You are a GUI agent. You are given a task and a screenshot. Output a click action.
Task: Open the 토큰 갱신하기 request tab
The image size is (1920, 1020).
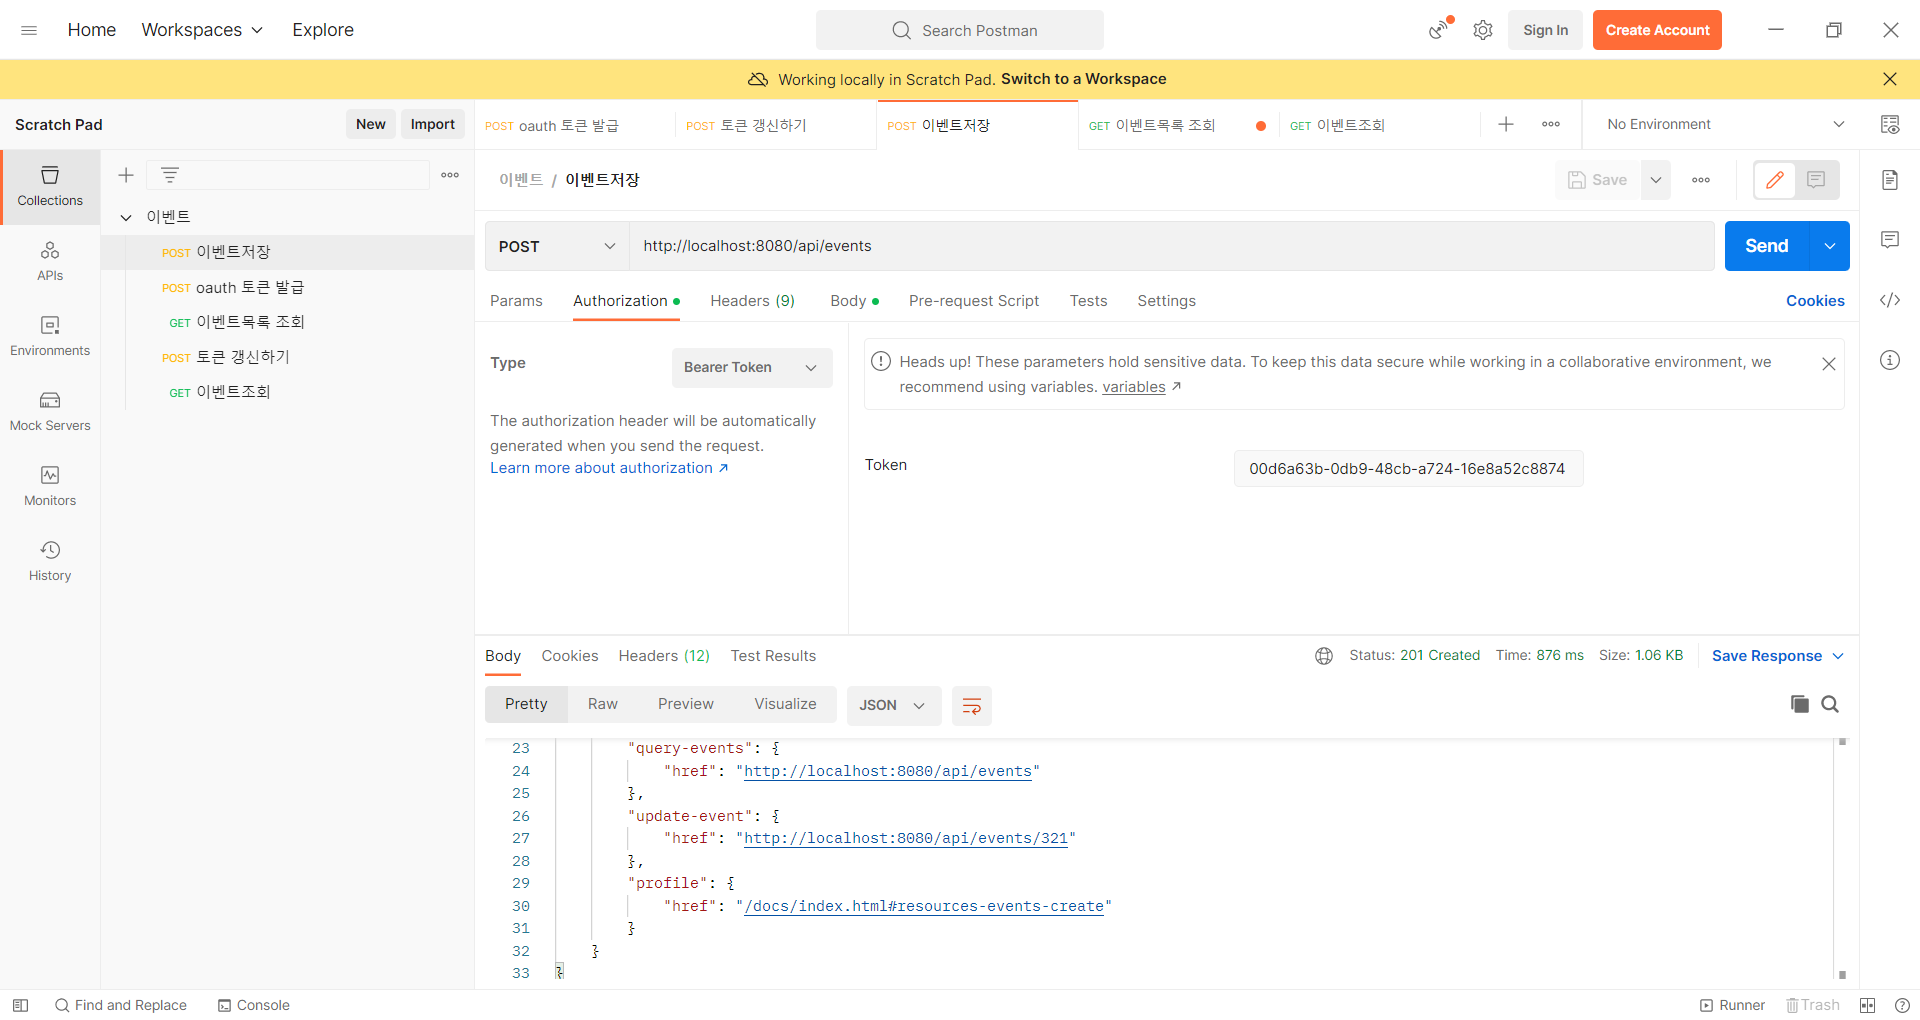point(776,125)
